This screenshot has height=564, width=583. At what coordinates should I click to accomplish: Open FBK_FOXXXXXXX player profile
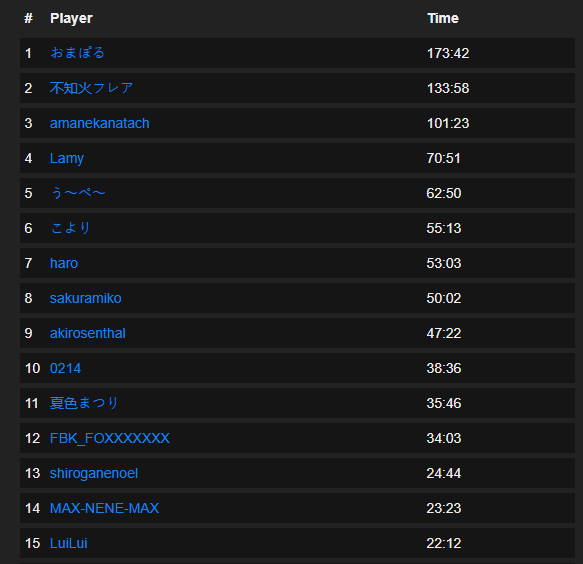[x=110, y=438]
